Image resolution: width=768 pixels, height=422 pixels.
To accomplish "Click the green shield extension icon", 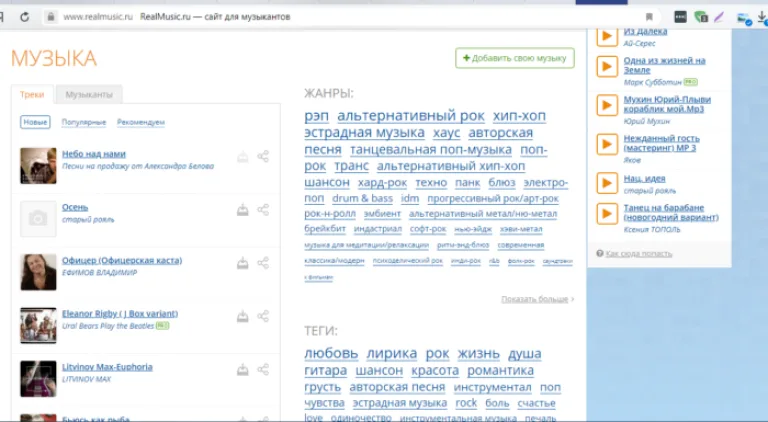I will click(701, 17).
